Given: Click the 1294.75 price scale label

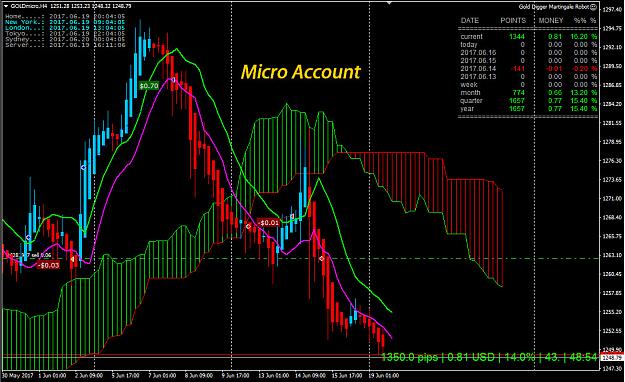Looking at the screenshot, I should pyautogui.click(x=612, y=28).
